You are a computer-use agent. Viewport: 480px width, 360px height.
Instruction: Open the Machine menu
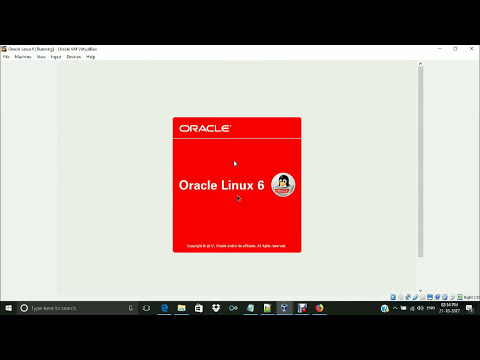coord(23,57)
